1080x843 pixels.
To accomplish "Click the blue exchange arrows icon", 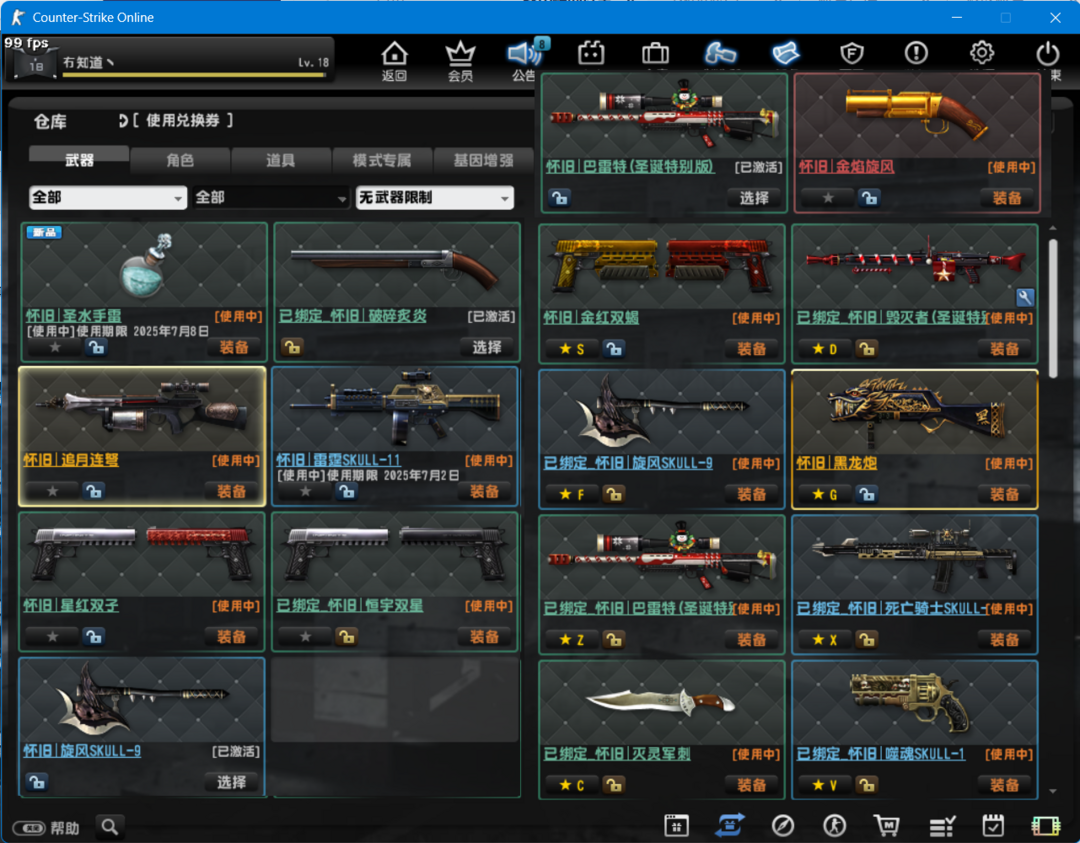I will (x=730, y=825).
